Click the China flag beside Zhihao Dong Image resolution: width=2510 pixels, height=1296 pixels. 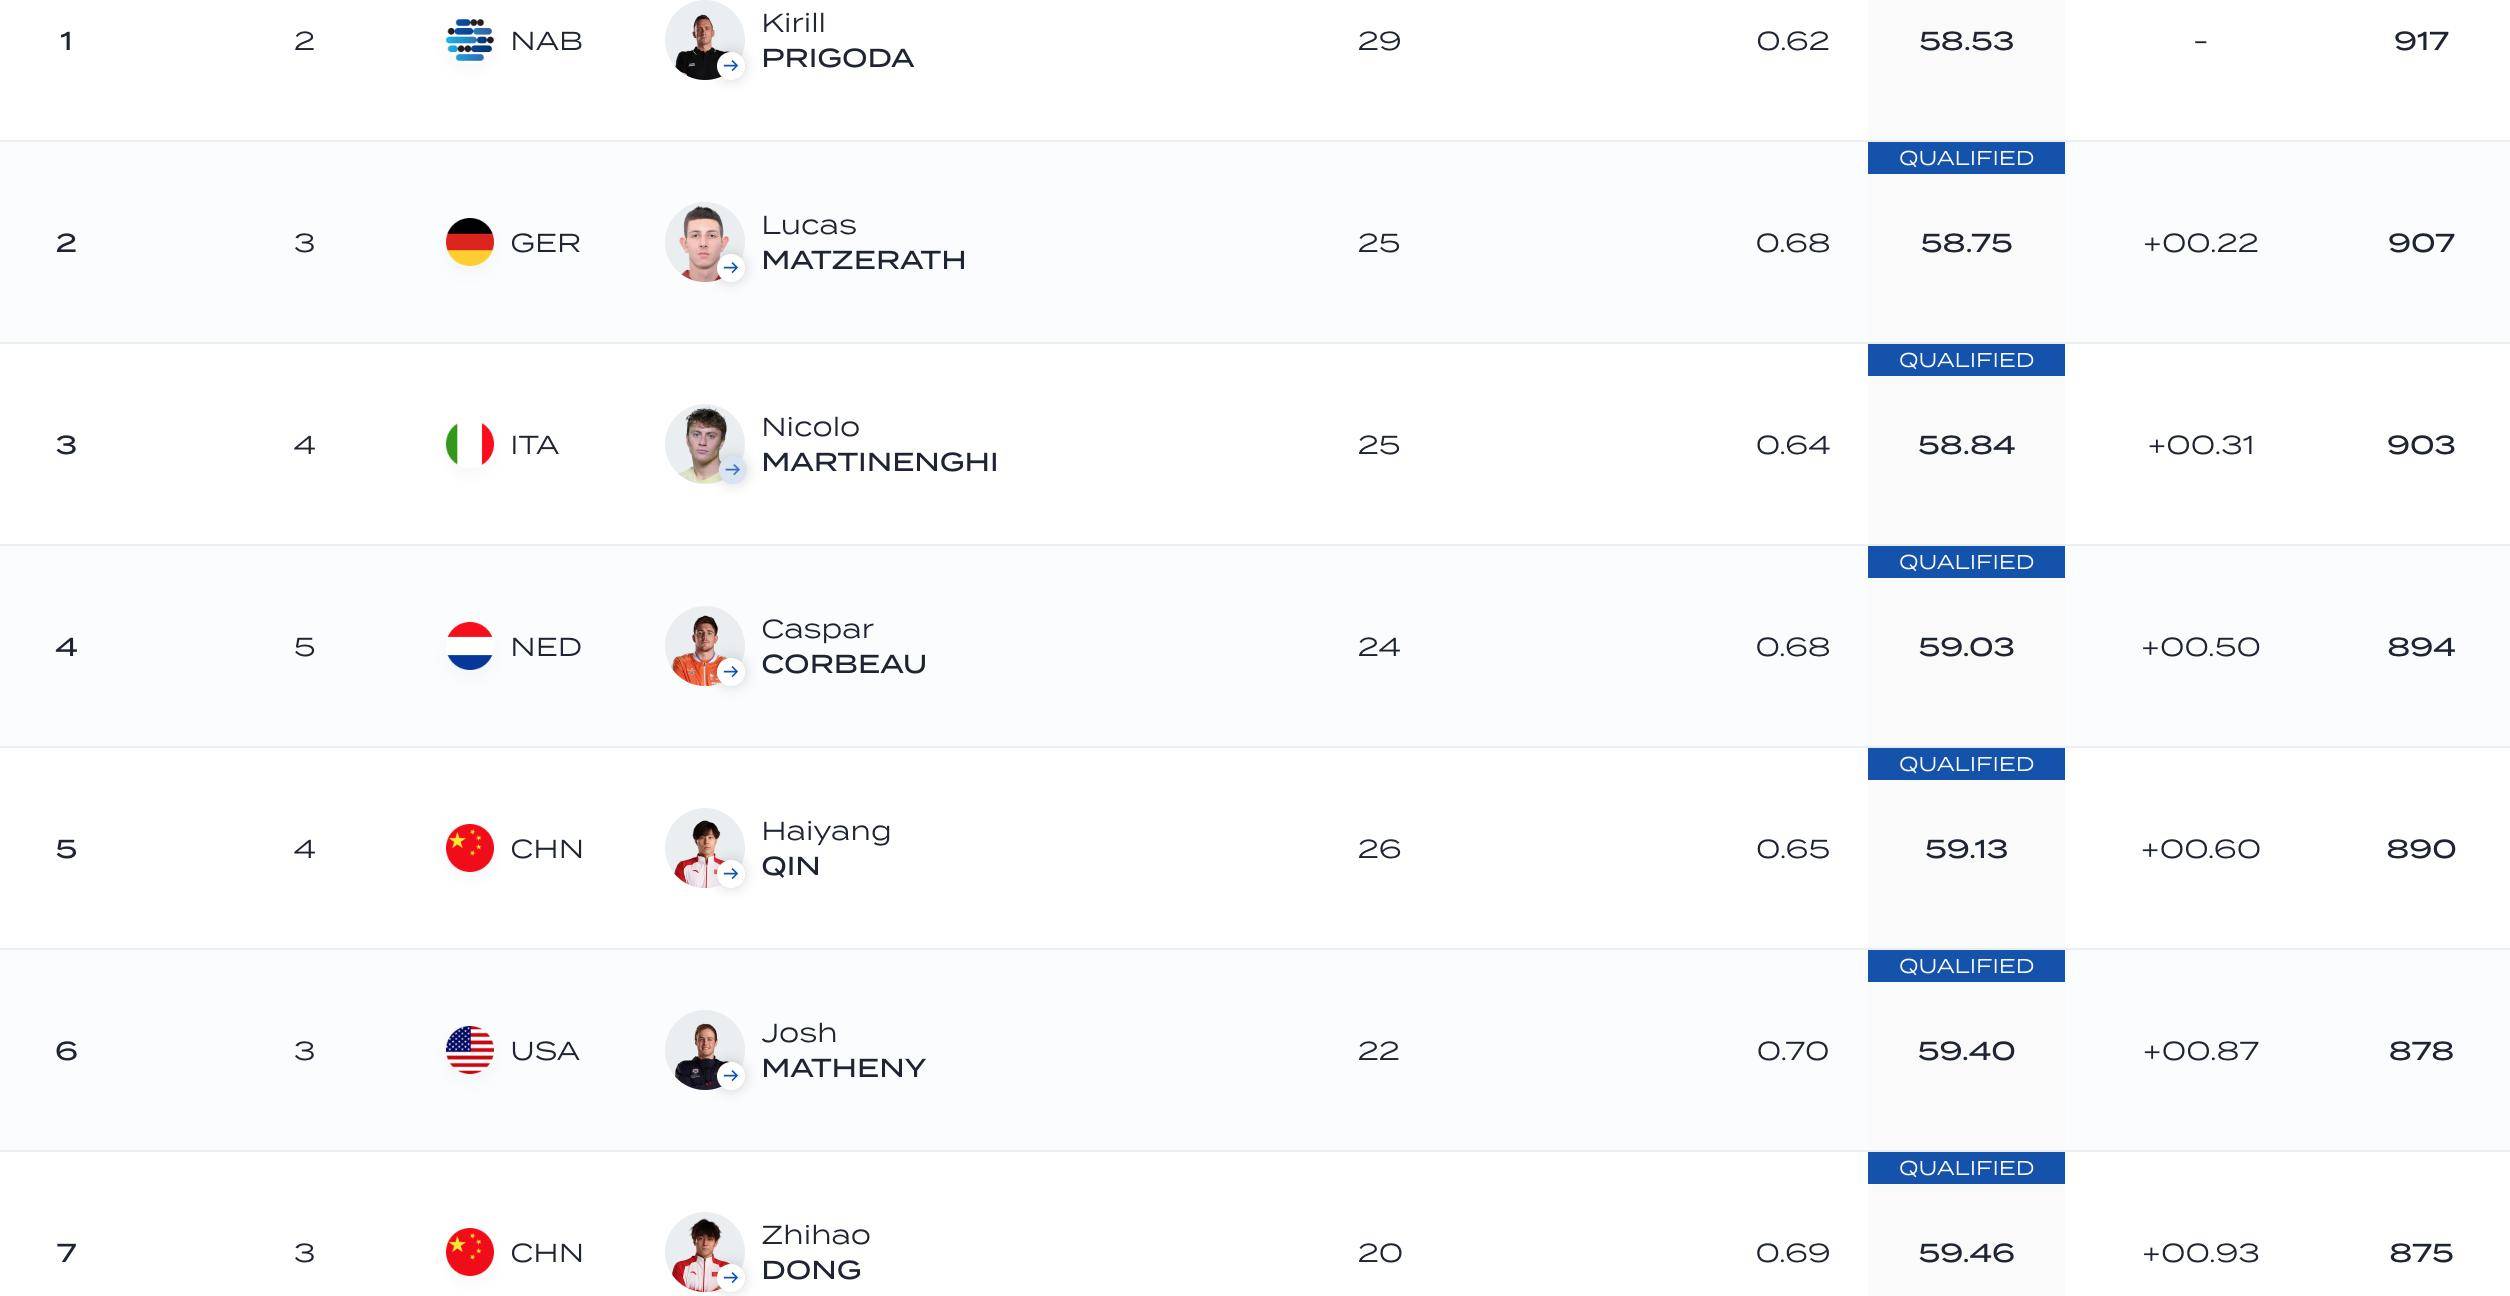coord(469,1252)
